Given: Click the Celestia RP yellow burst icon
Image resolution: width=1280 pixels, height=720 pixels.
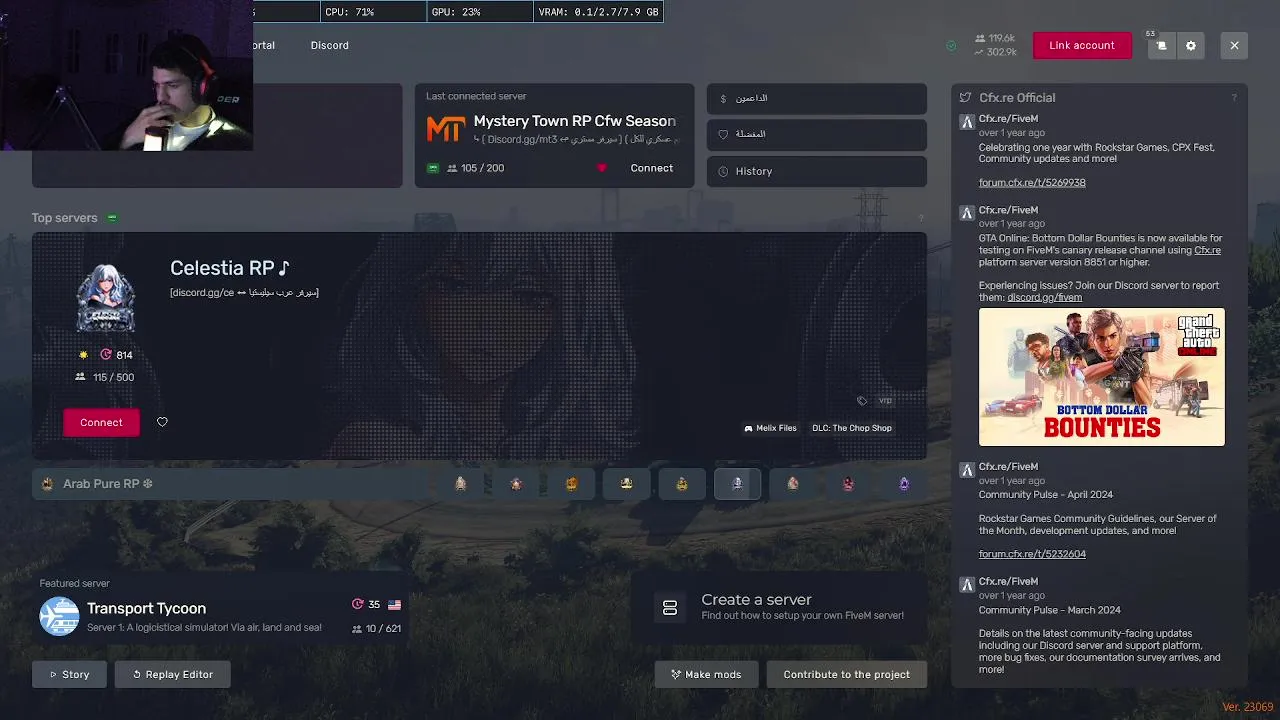Looking at the screenshot, I should tap(84, 355).
